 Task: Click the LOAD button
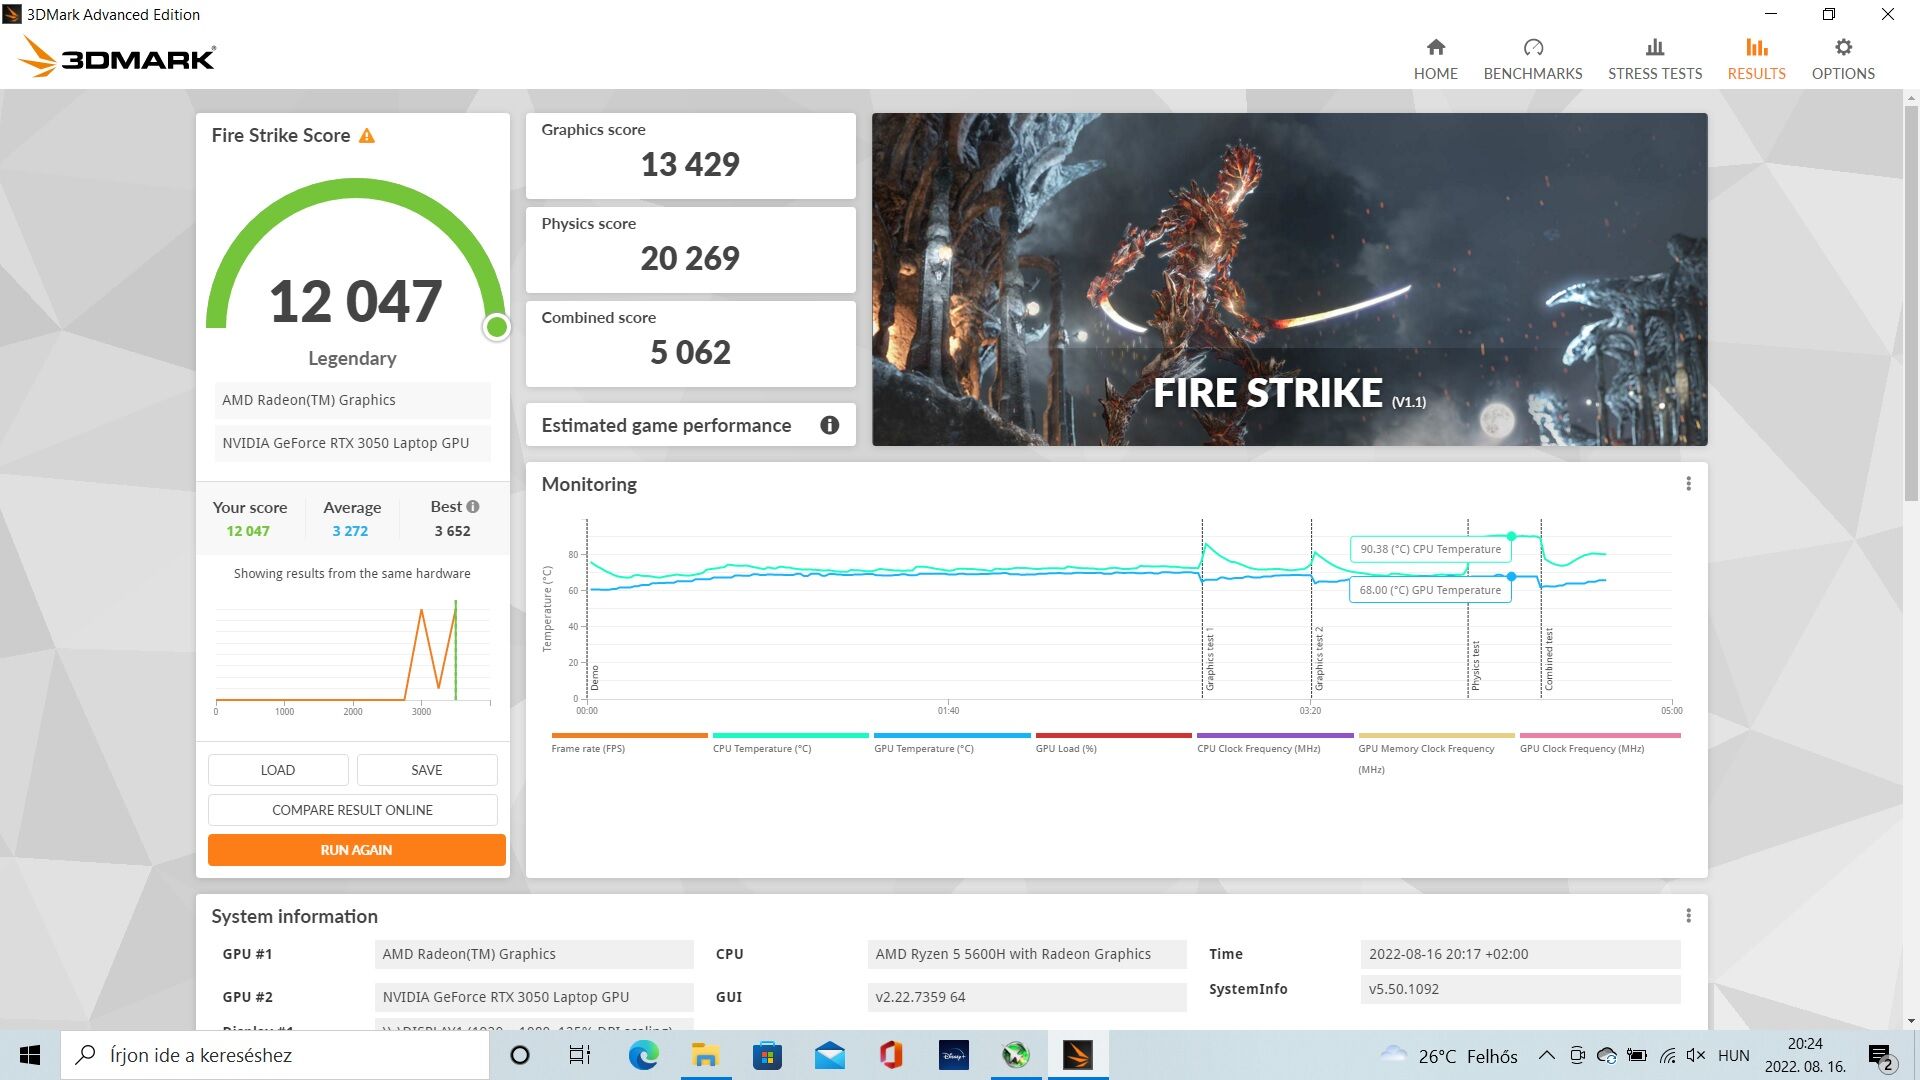[x=278, y=770]
